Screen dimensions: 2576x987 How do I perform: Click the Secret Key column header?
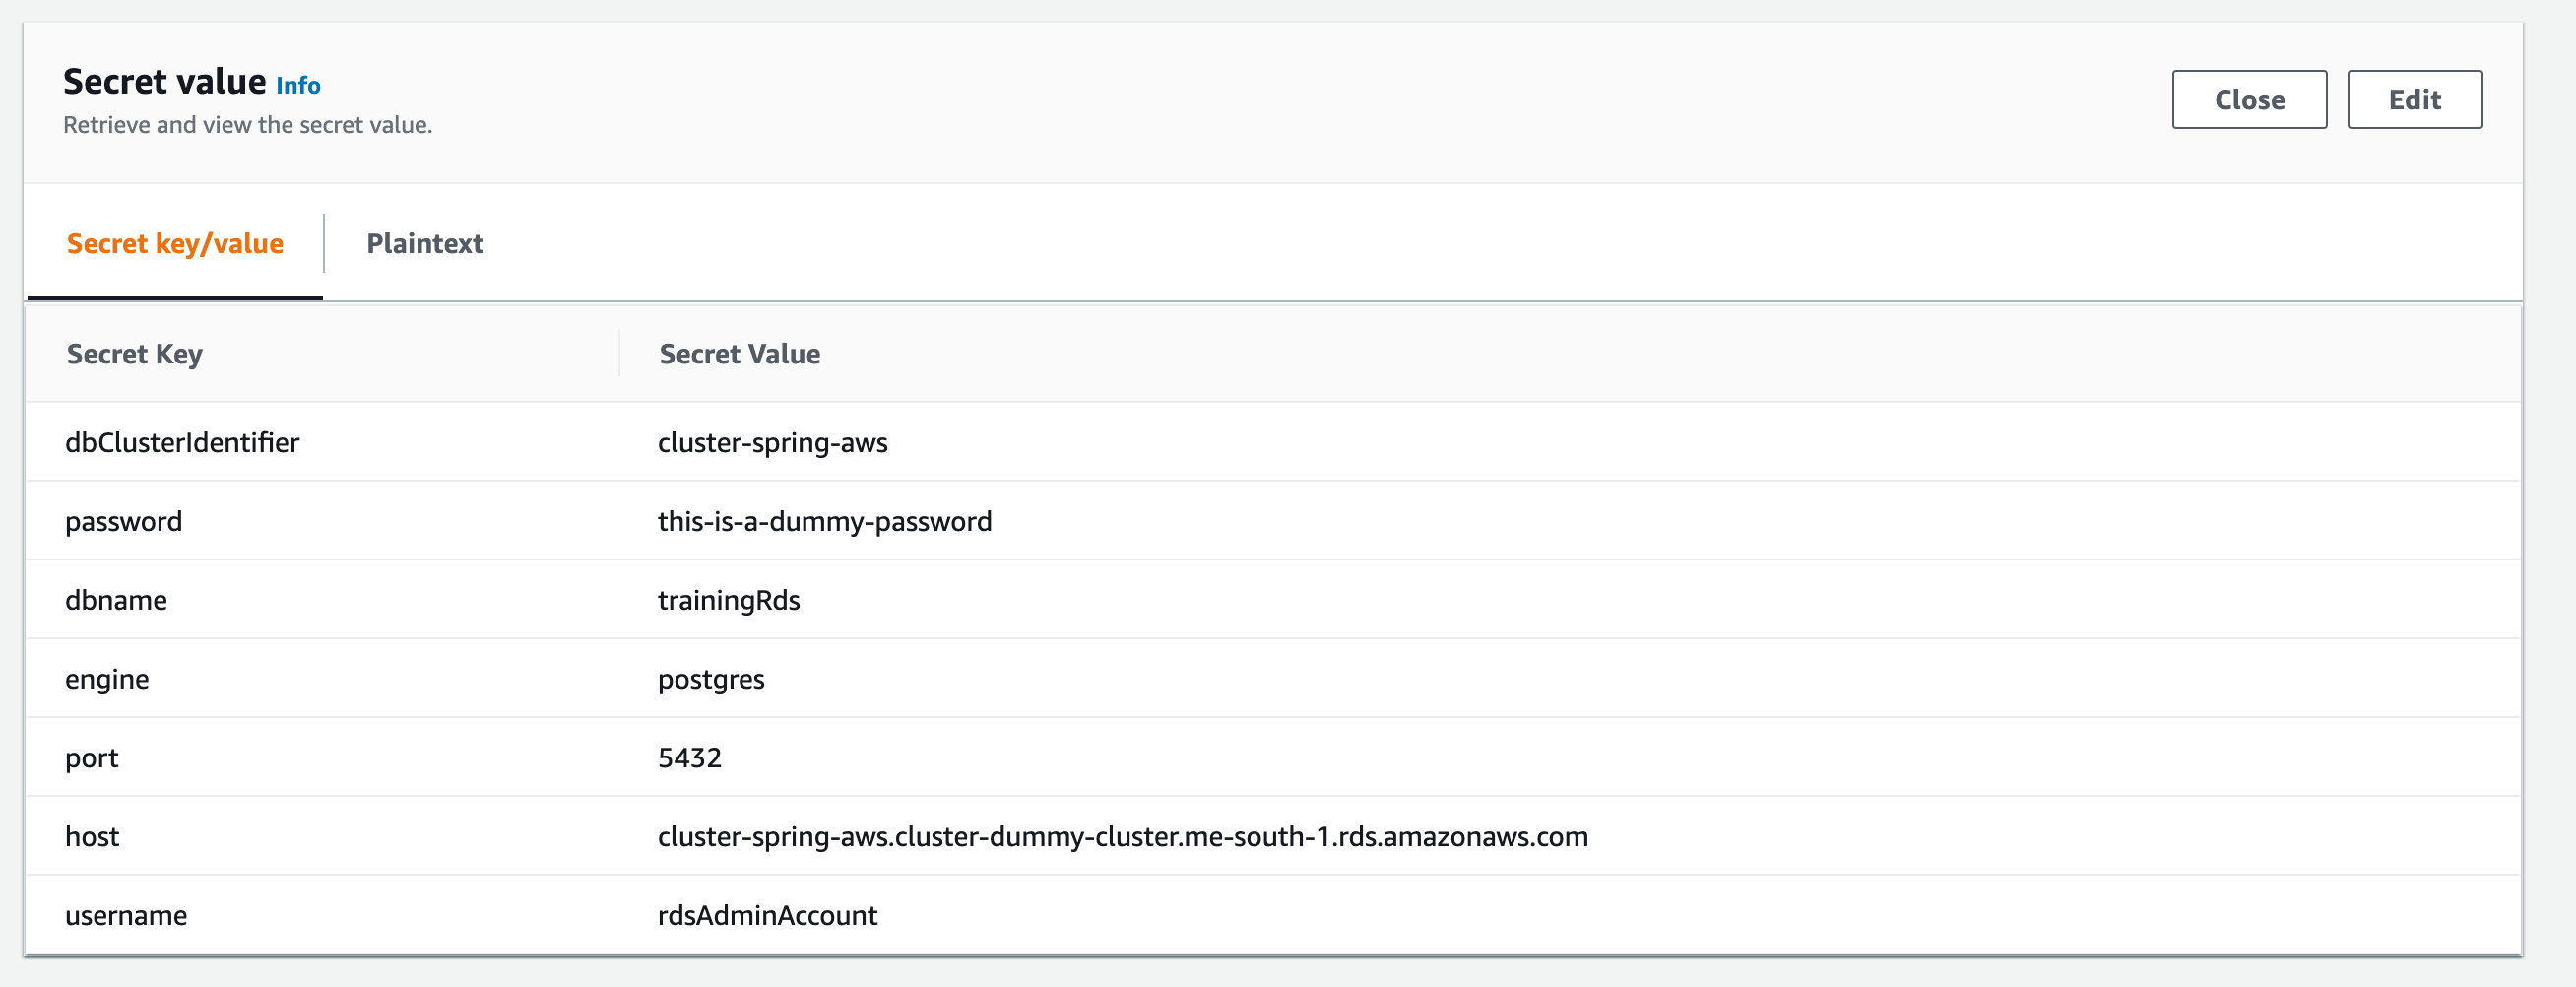135,354
